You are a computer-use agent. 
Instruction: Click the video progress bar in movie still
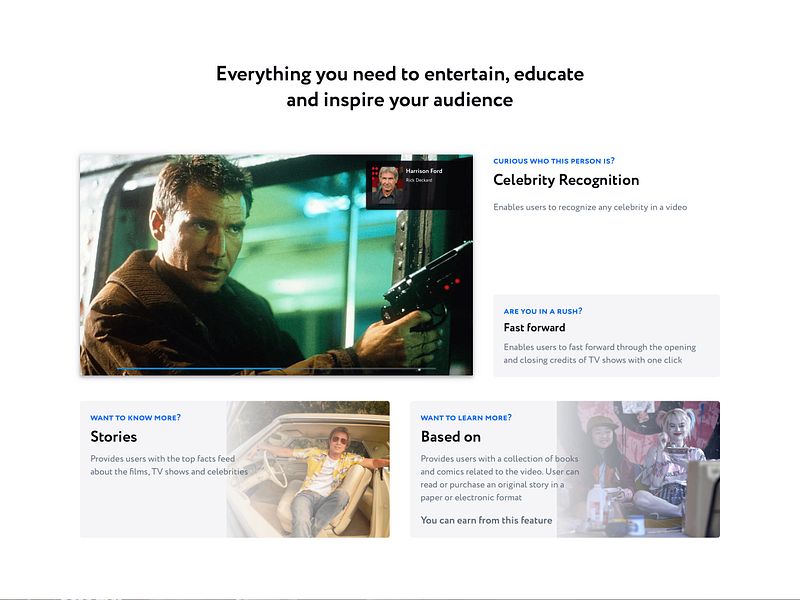click(276, 368)
